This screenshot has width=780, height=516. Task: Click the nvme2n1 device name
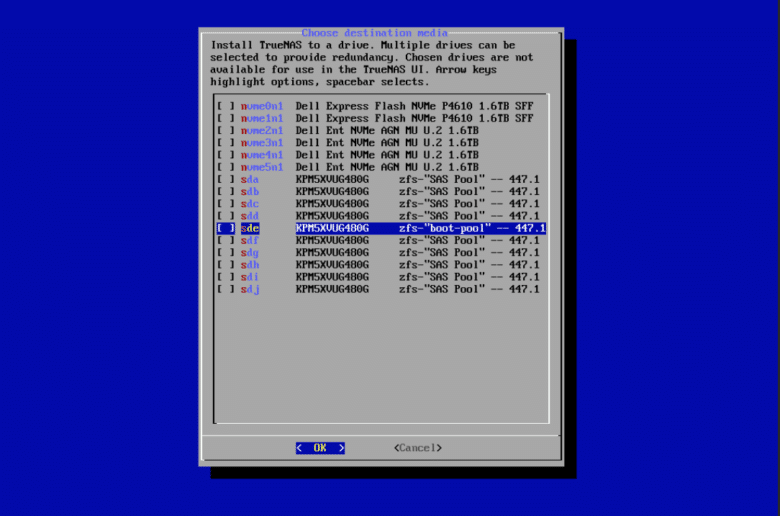[262, 130]
